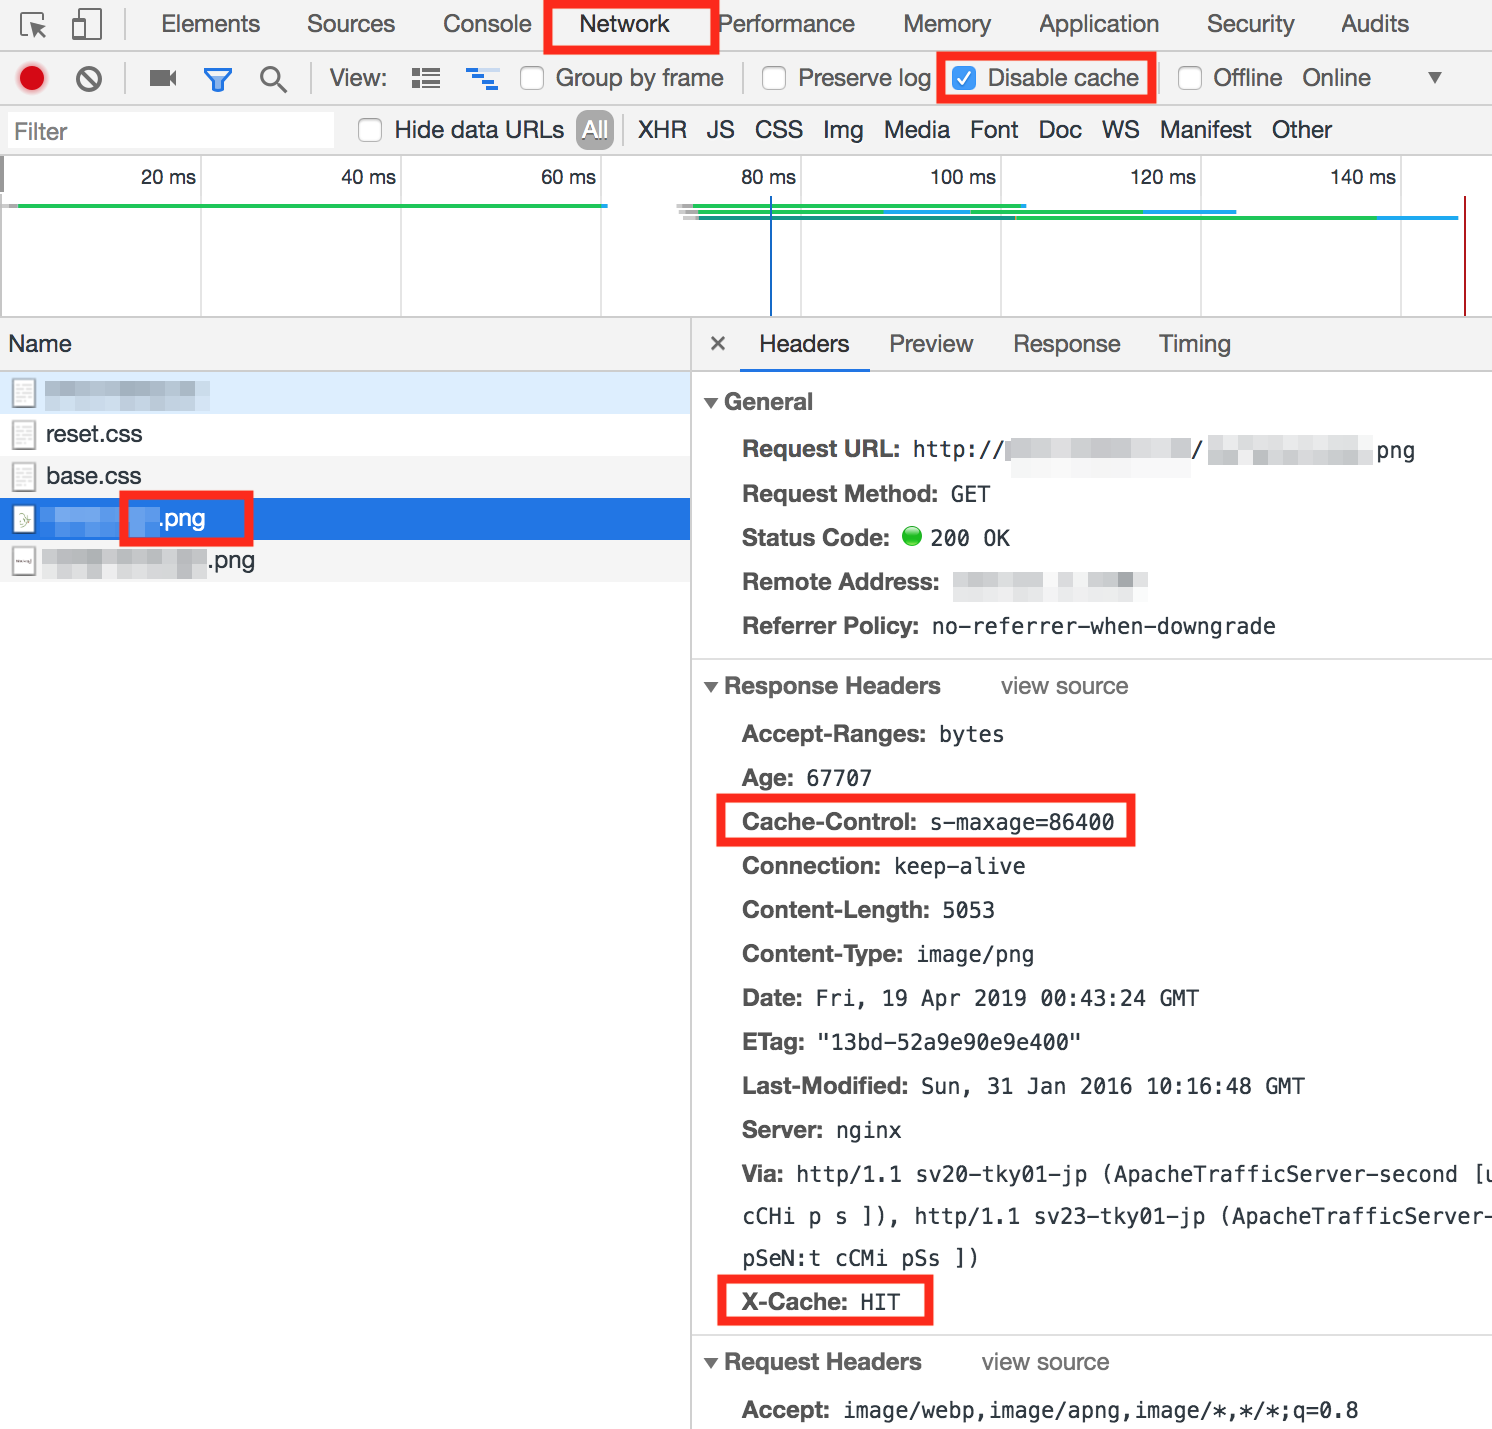Screen dimensions: 1492x1429
Task: Switch to large request rows view
Action: (426, 78)
